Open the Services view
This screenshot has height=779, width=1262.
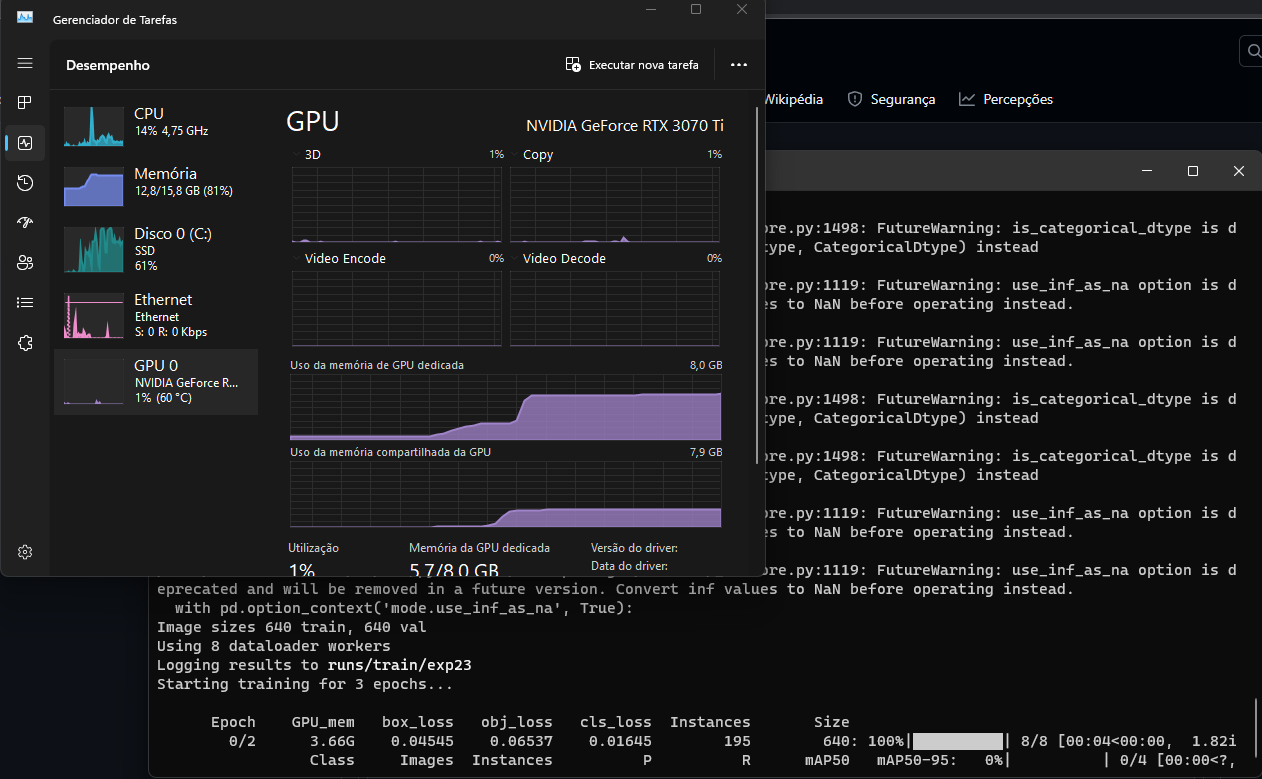25,343
